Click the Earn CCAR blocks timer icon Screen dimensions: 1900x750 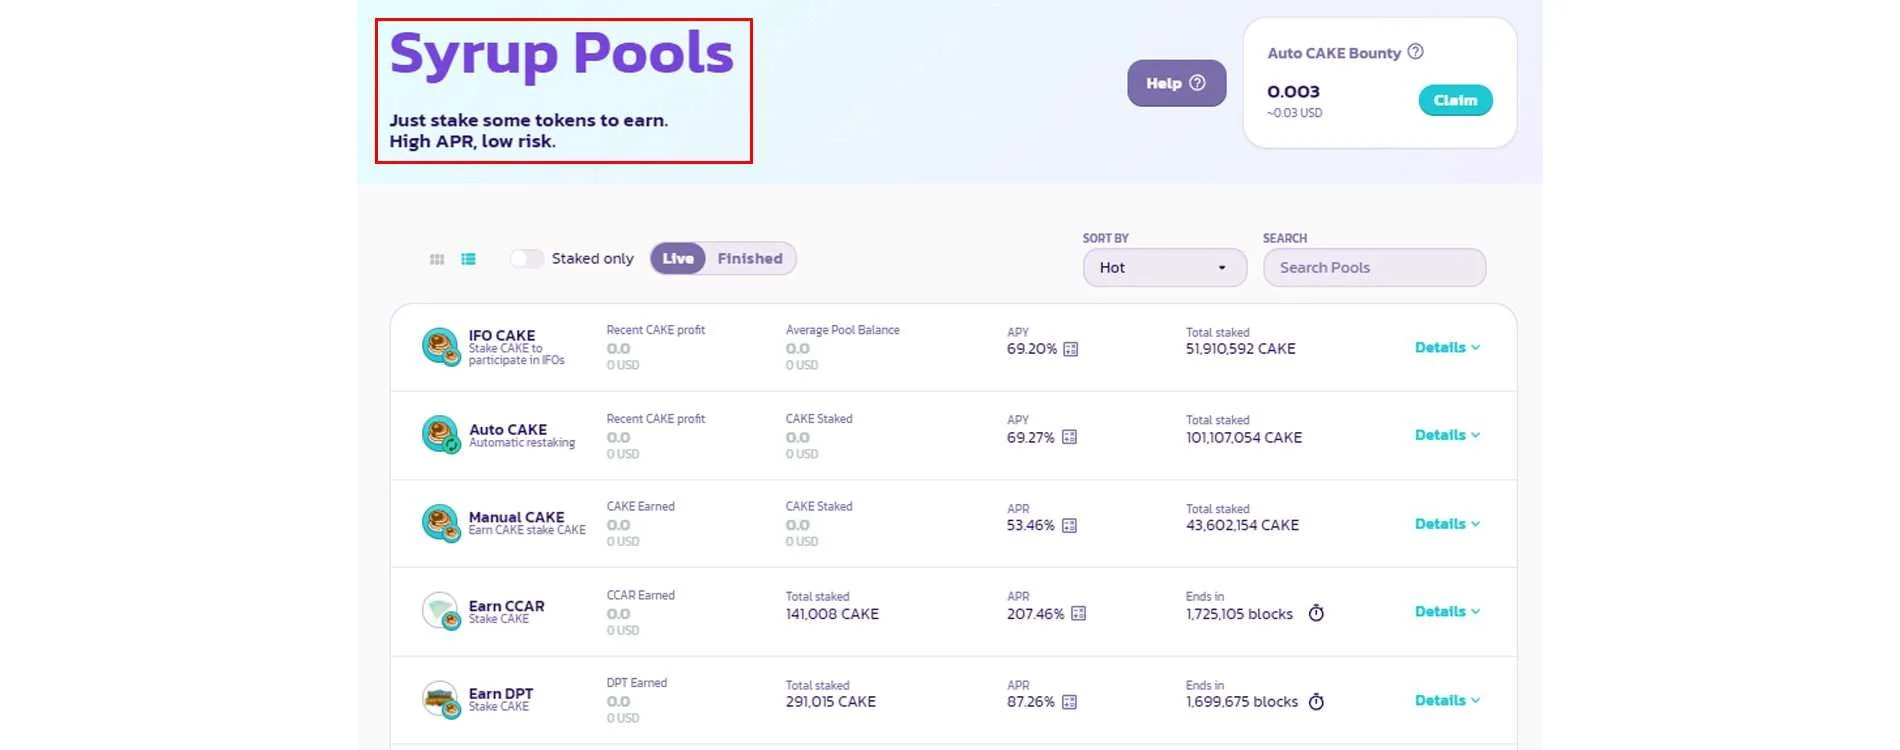pos(1316,613)
